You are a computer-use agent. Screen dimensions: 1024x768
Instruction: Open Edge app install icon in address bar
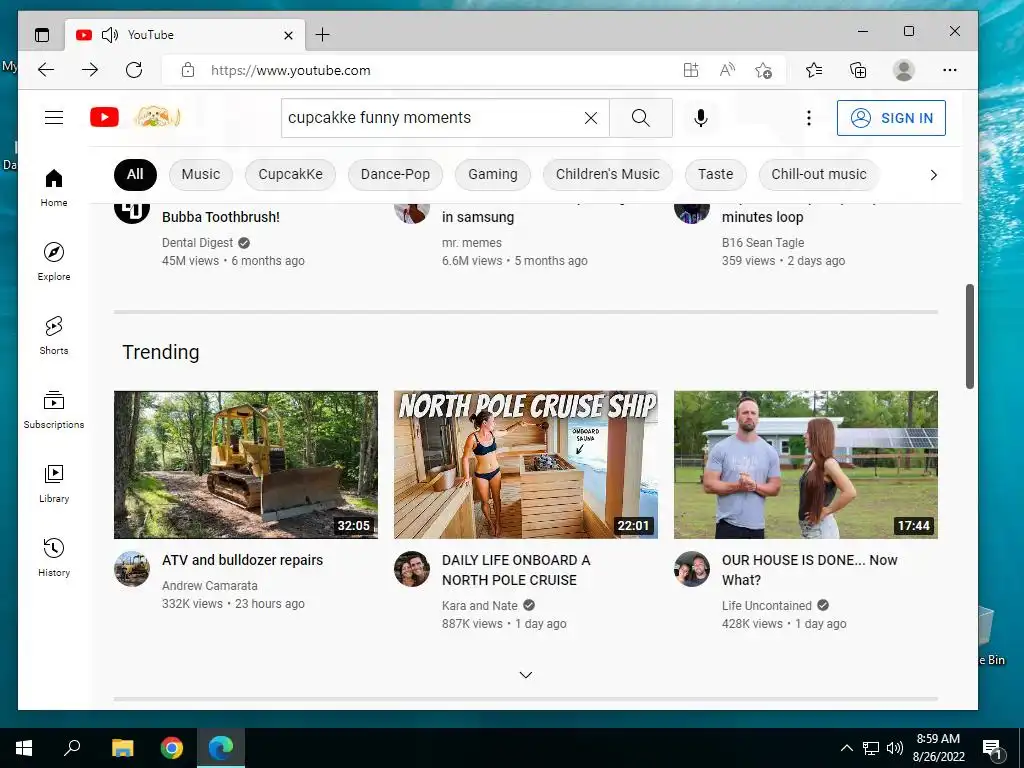(691, 70)
